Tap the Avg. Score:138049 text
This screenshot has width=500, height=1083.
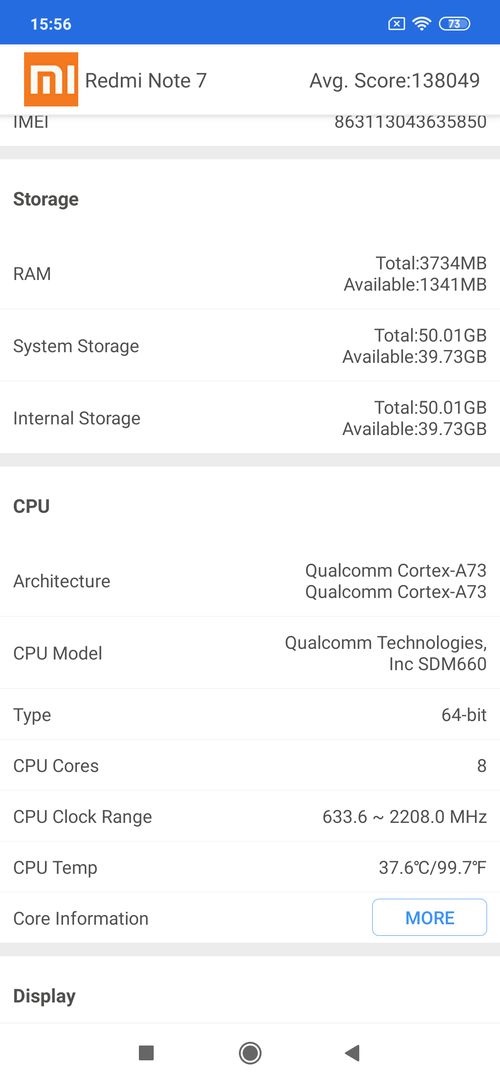pos(394,81)
